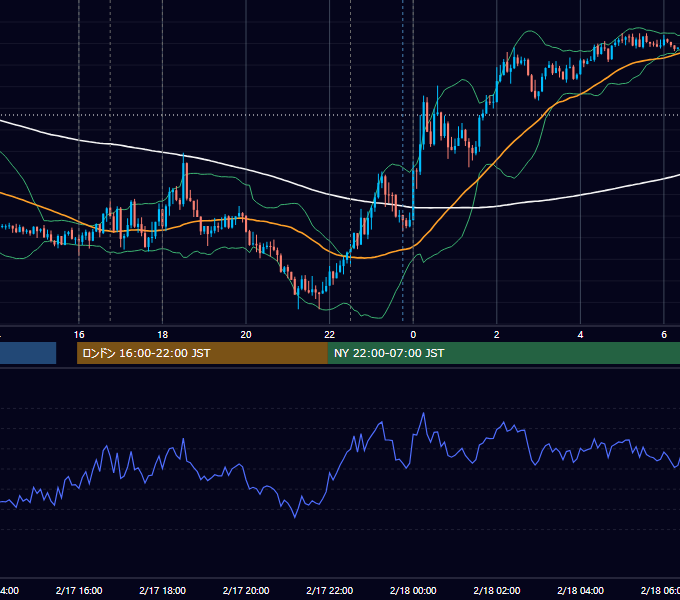Click the ロンドン 16:00-22:00 JST session bar
680x600 pixels.
(x=202, y=353)
